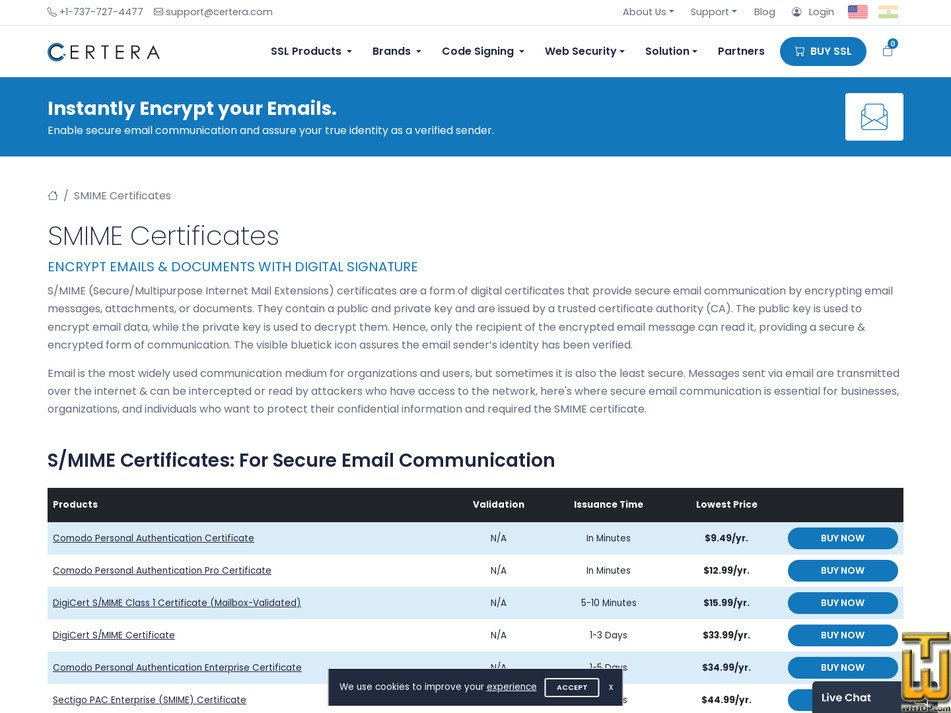Open the DigiCert S/MIME Certificate link
This screenshot has height=713, width=951.
click(113, 635)
